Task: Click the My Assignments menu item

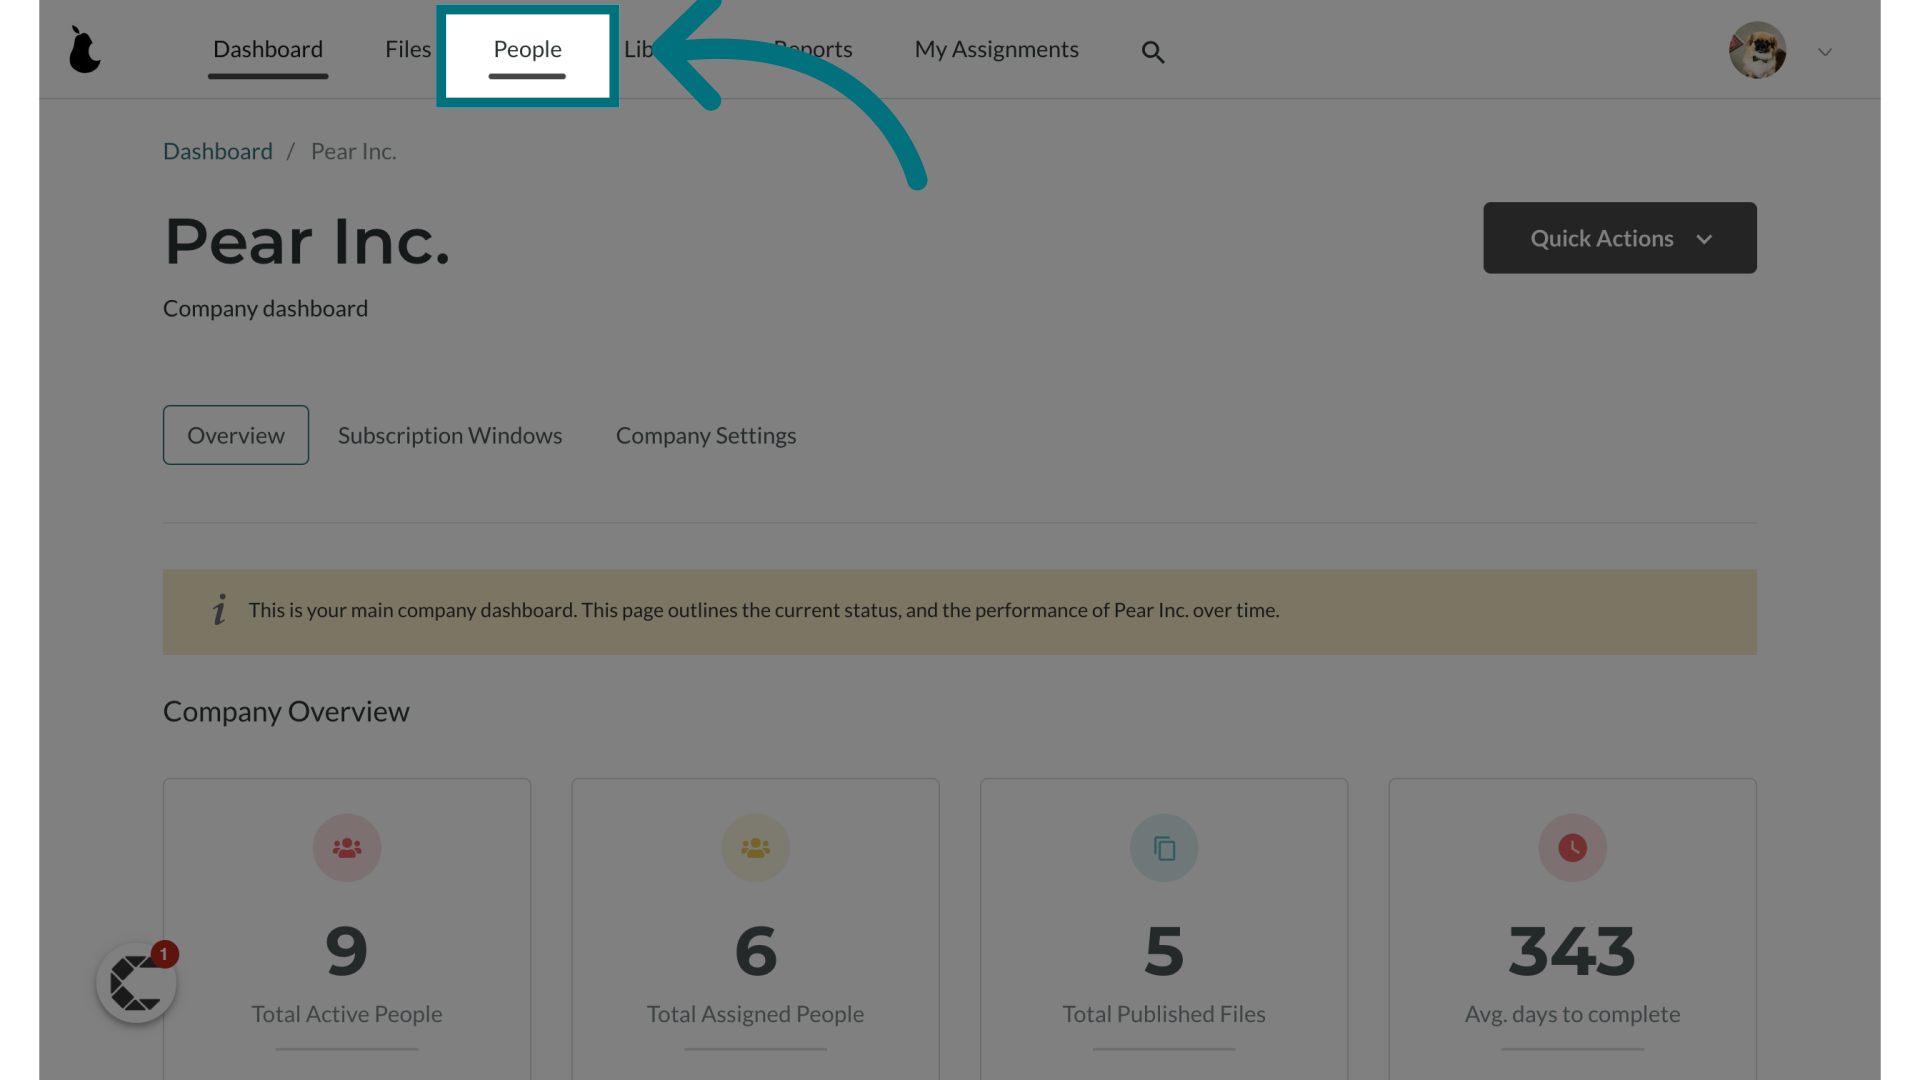Action: [x=996, y=49]
